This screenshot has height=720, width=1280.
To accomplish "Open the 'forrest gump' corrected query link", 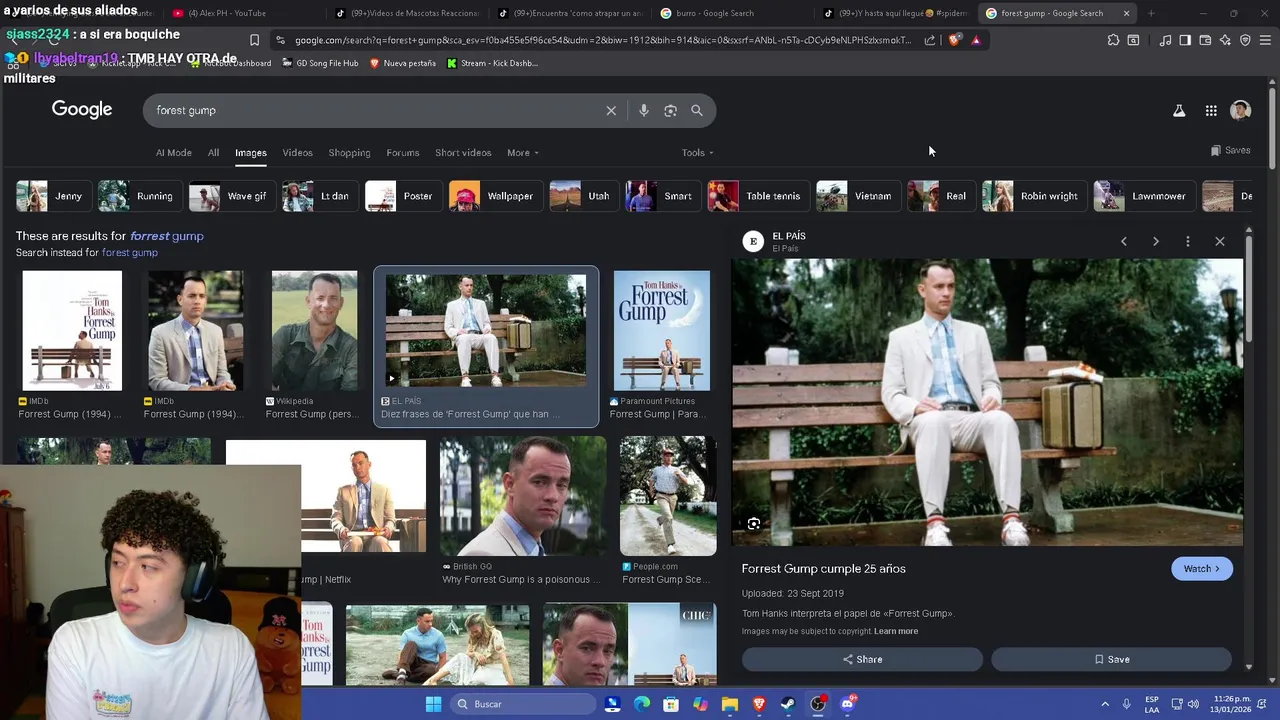I will coord(167,236).
